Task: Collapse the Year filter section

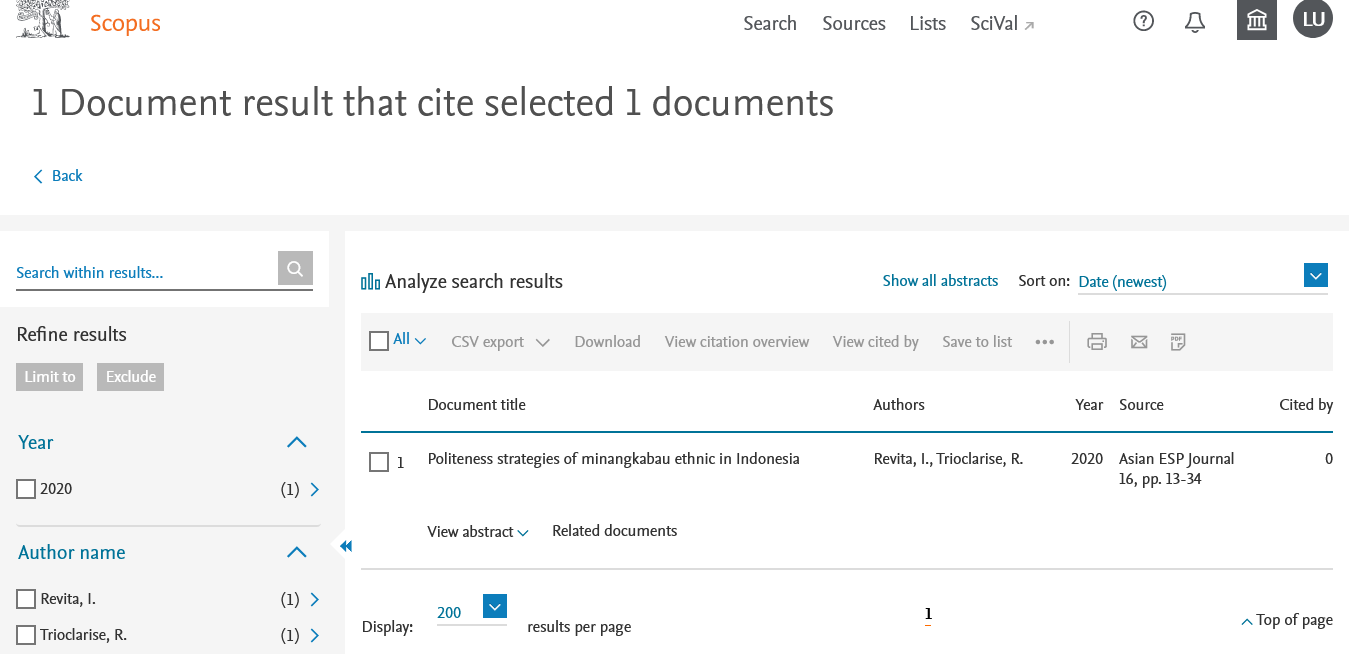Action: 296,442
